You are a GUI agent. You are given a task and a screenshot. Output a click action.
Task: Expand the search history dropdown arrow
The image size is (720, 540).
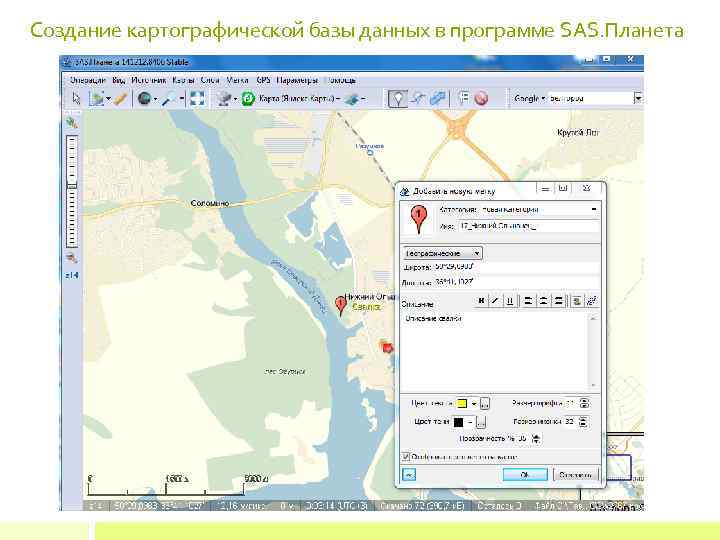pos(638,98)
